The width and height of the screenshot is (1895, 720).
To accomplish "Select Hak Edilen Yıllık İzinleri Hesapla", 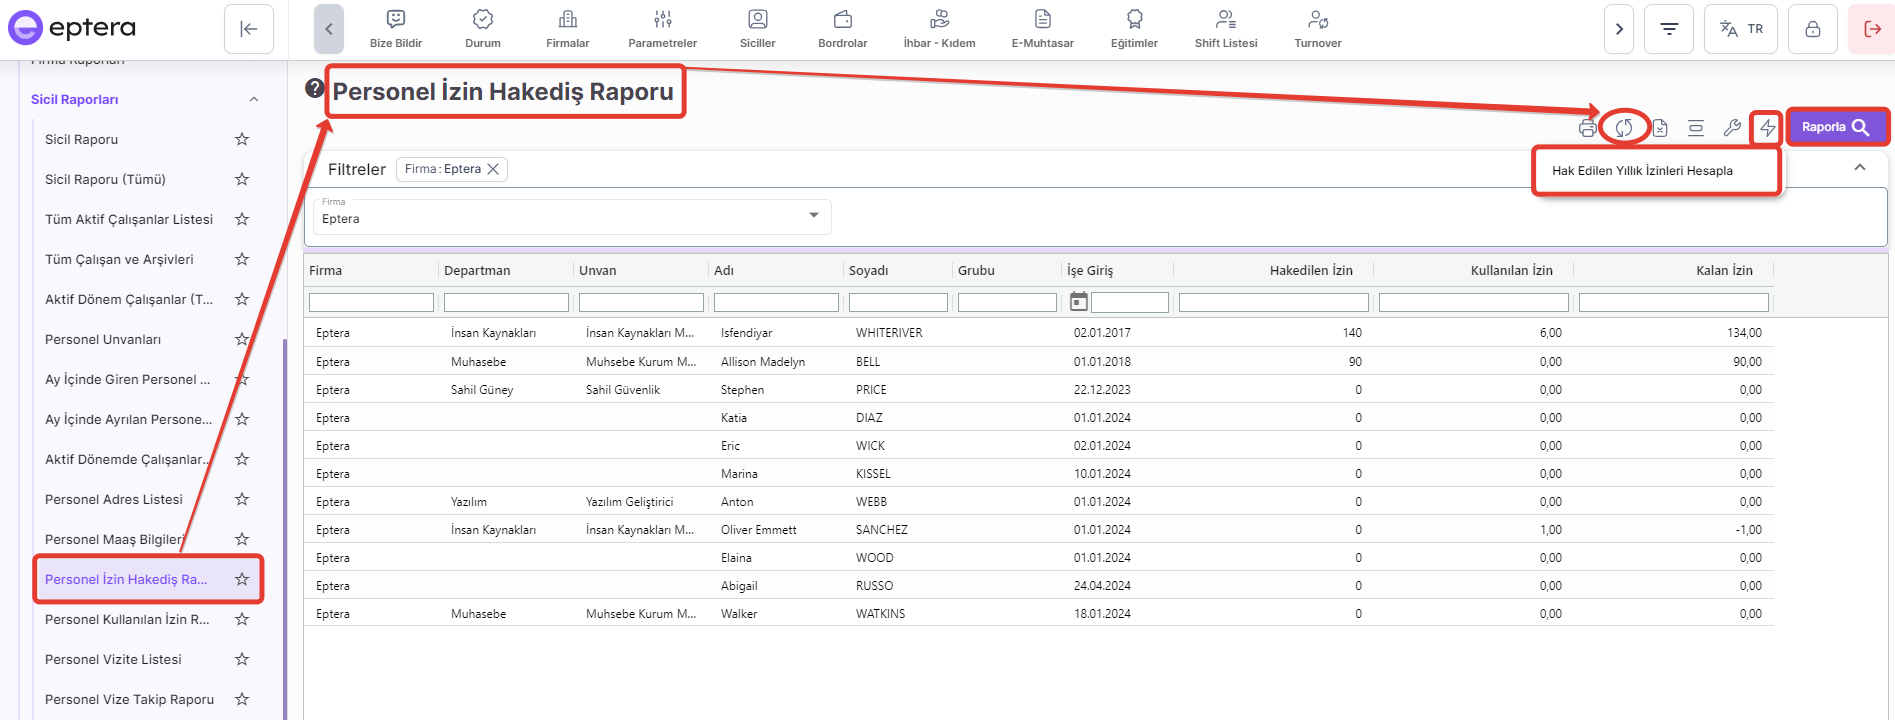I will pyautogui.click(x=1642, y=171).
